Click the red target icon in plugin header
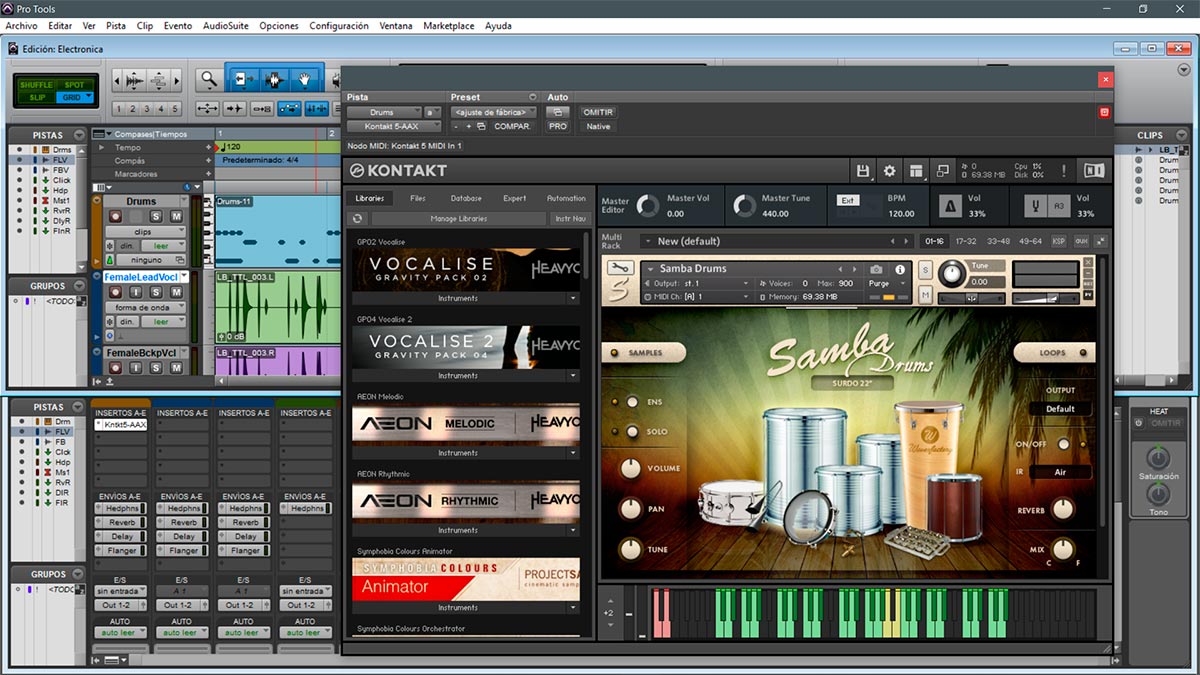The height and width of the screenshot is (675, 1200). point(1105,112)
